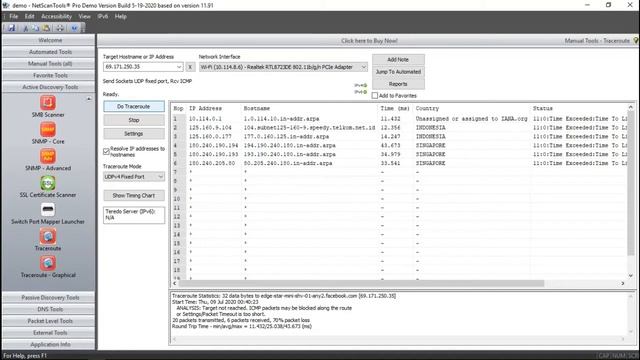Open the Favorite Tools sidebar section

coord(49,76)
